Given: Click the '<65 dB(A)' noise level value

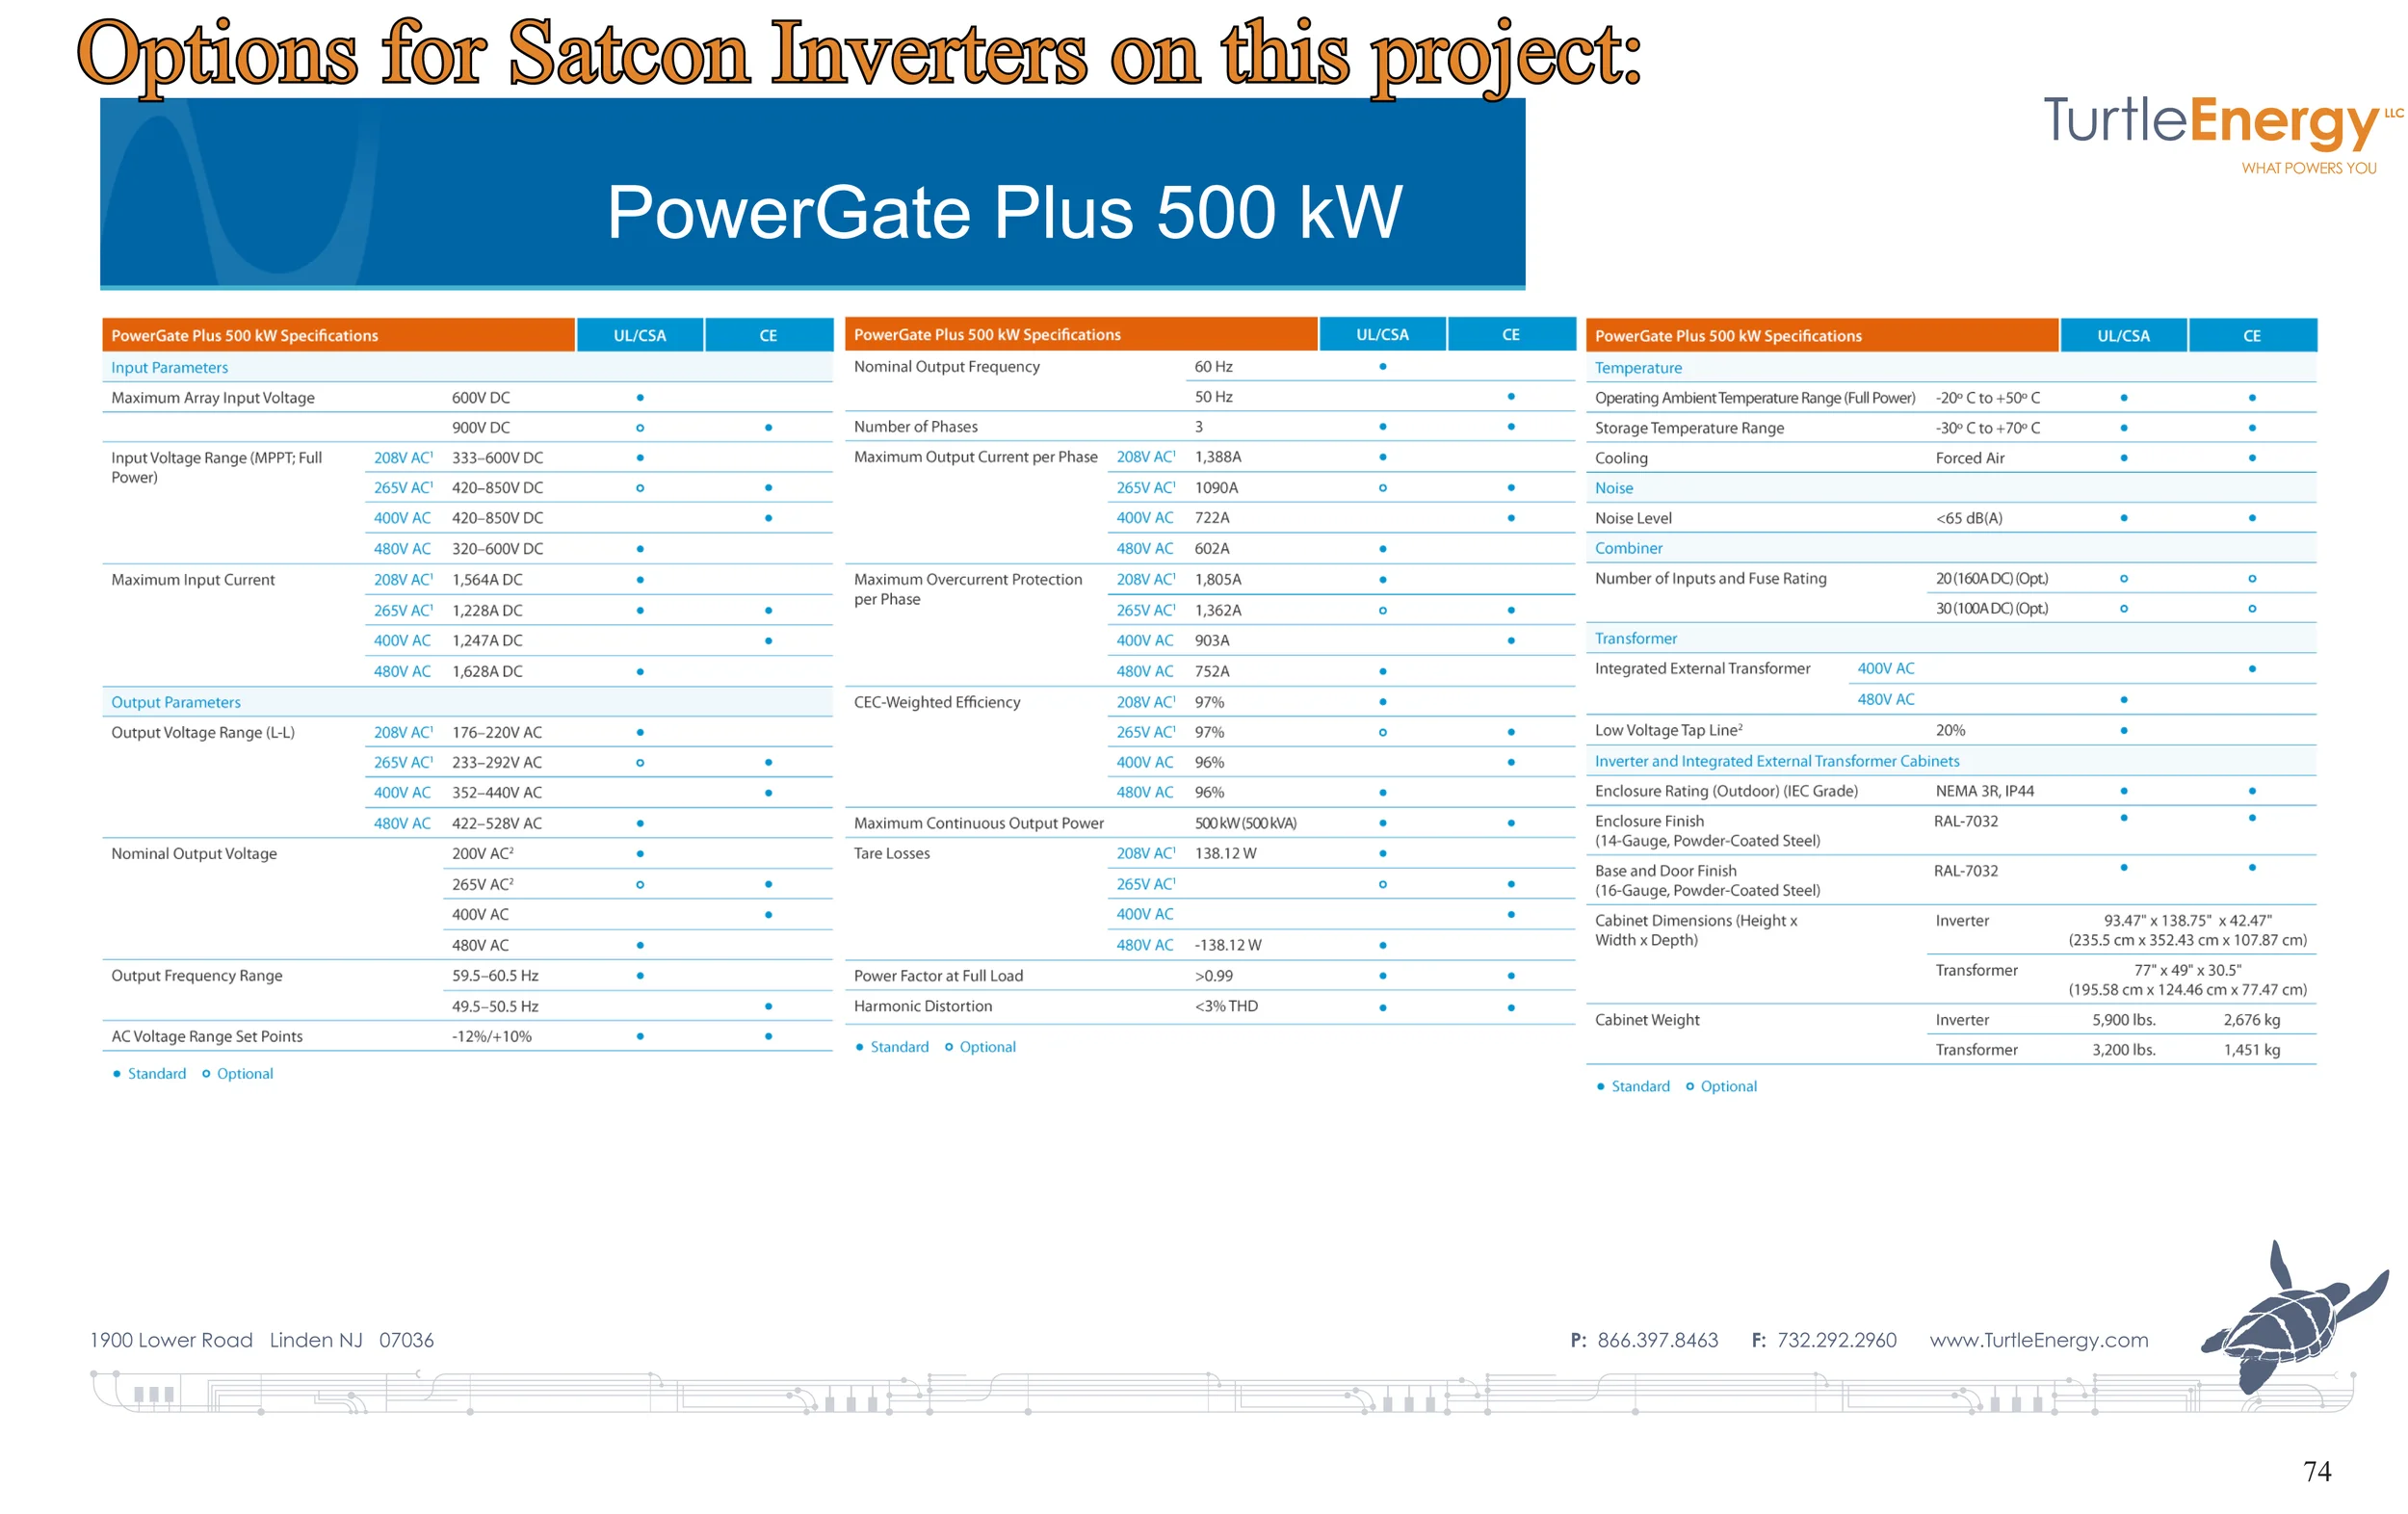Looking at the screenshot, I should pos(1968,518).
